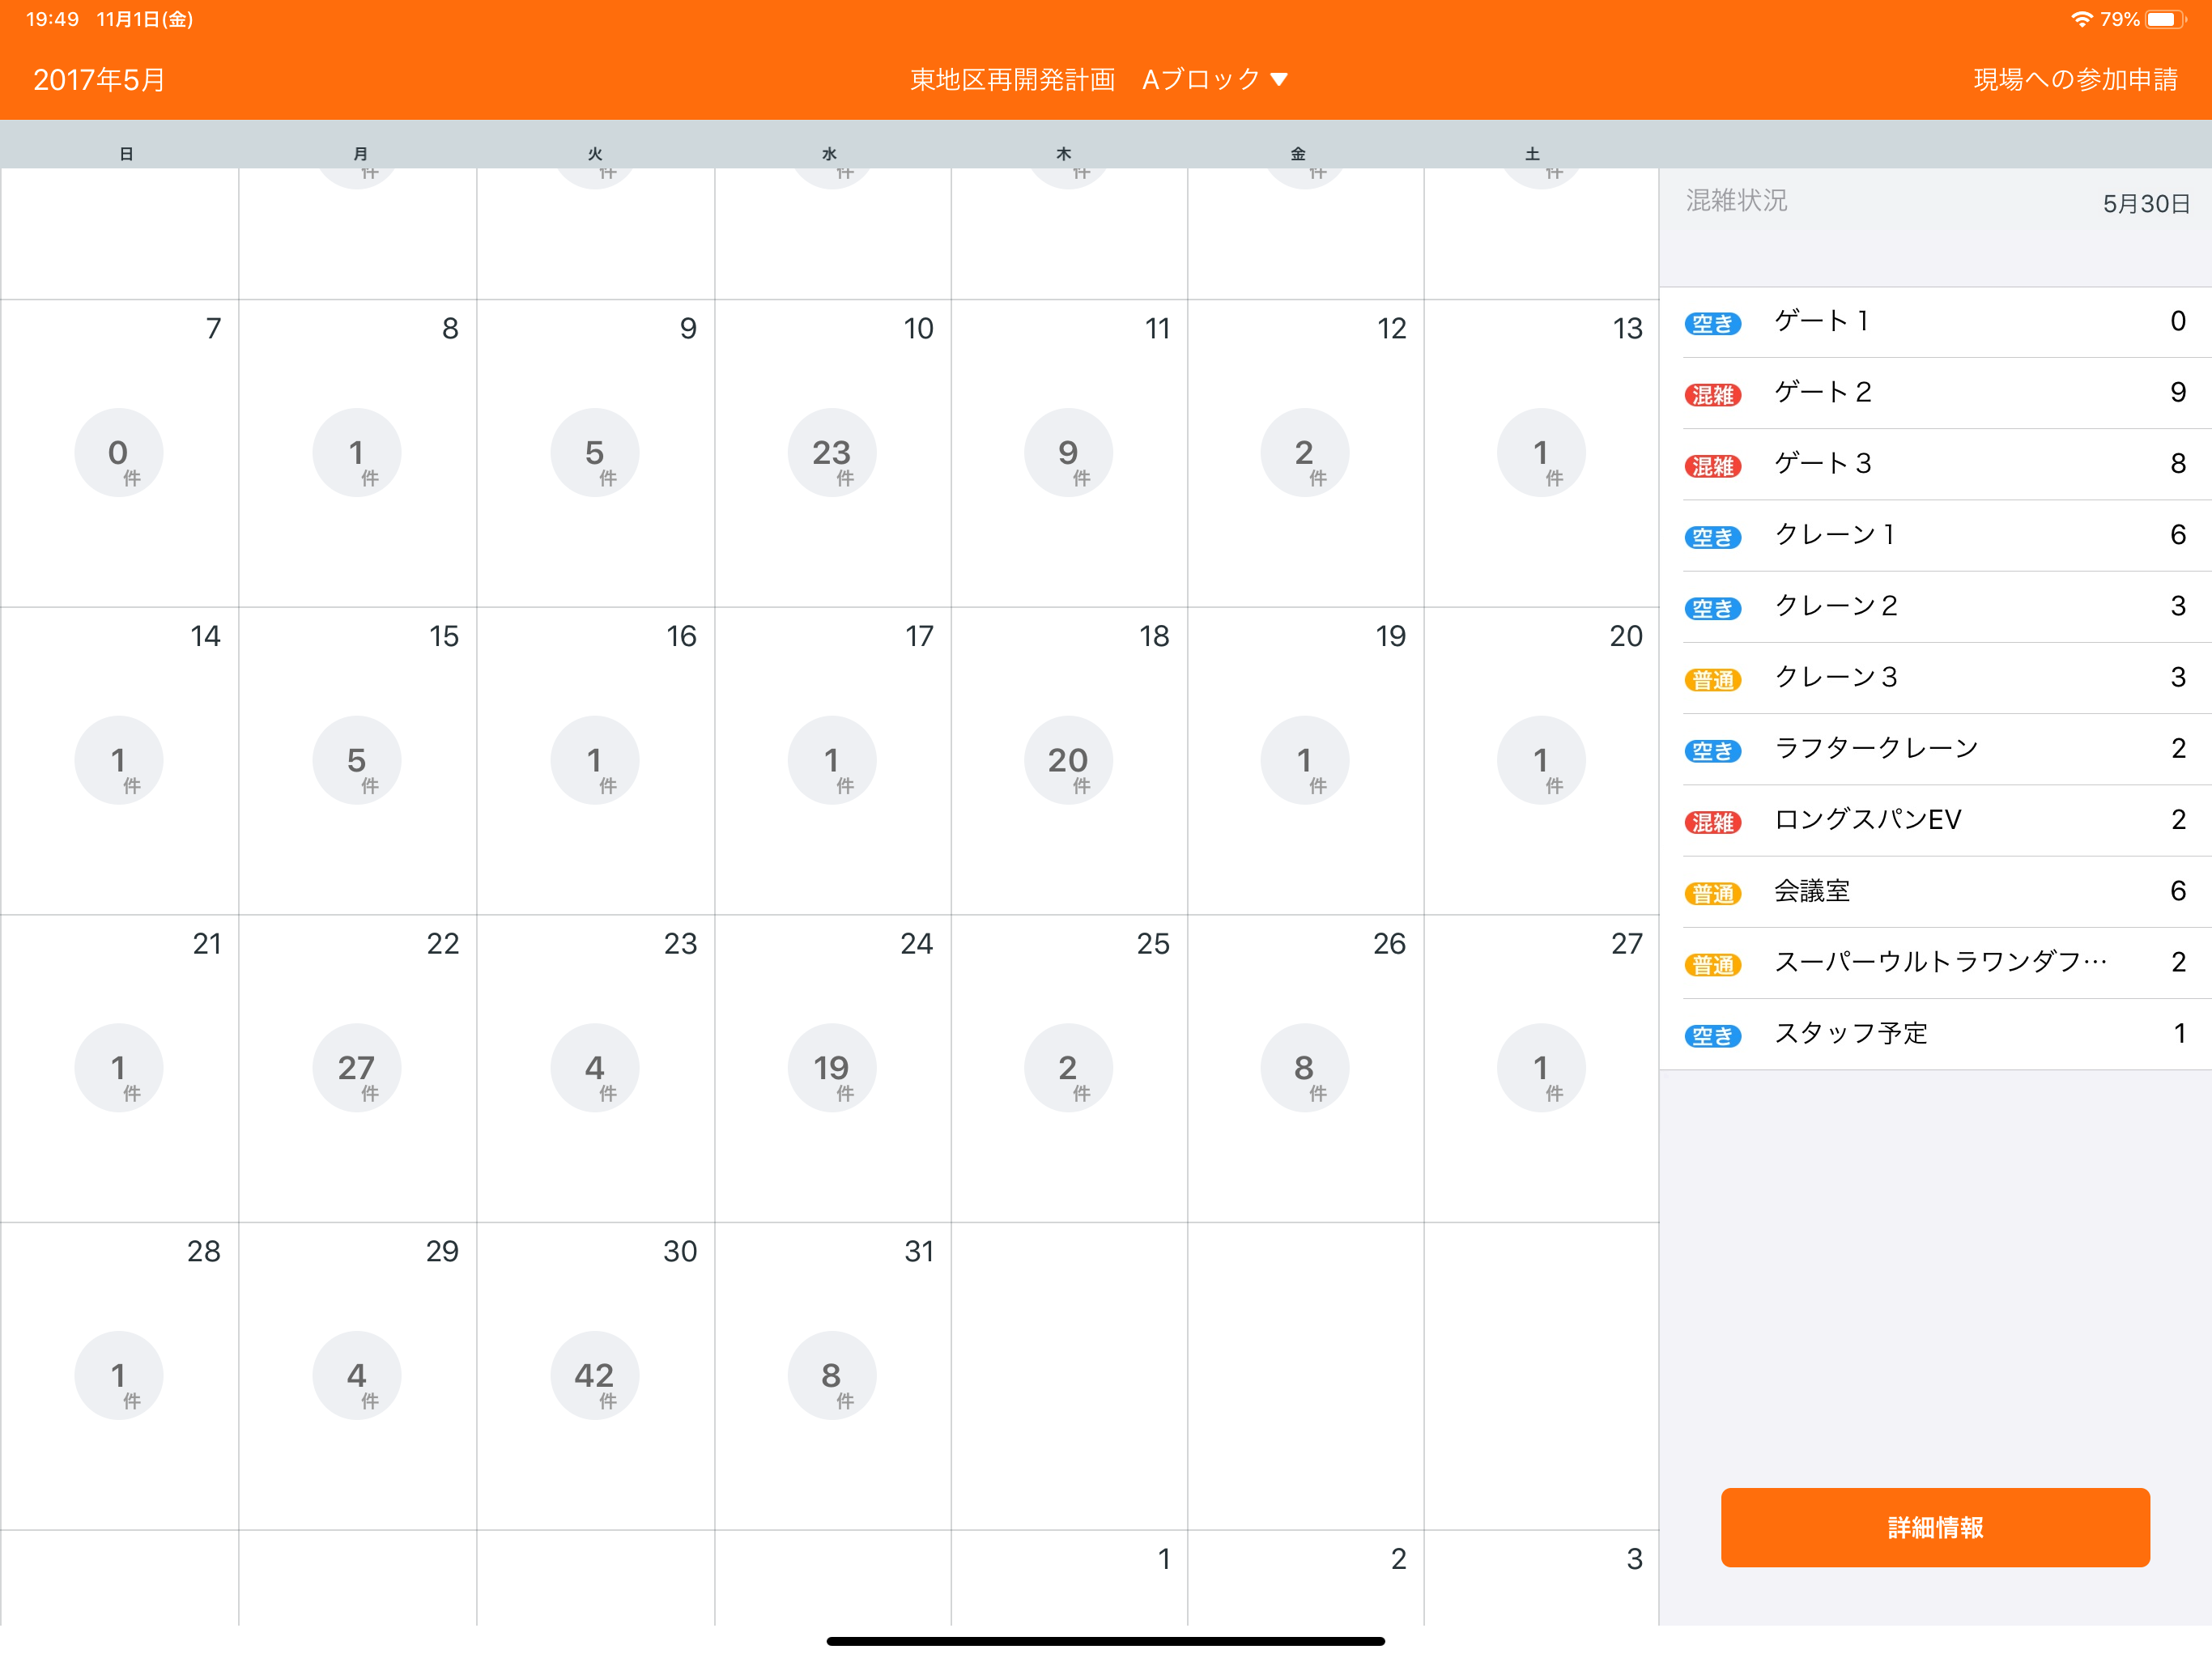Open the ロングスパンEV row
Screen dimensions: 2212x1658
(1935, 820)
